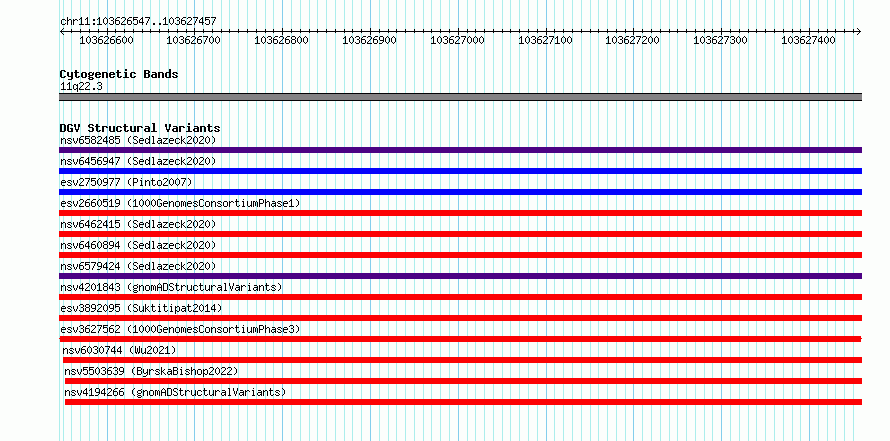Screen dimensions: 890x441
Task: Click the blue bar under esv2750977
Action: click(460, 192)
